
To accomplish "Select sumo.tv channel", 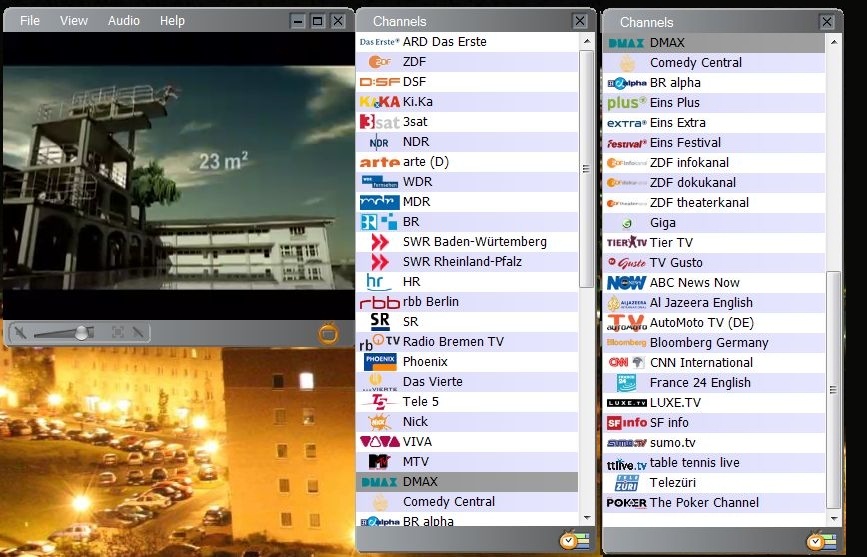I will pos(714,443).
